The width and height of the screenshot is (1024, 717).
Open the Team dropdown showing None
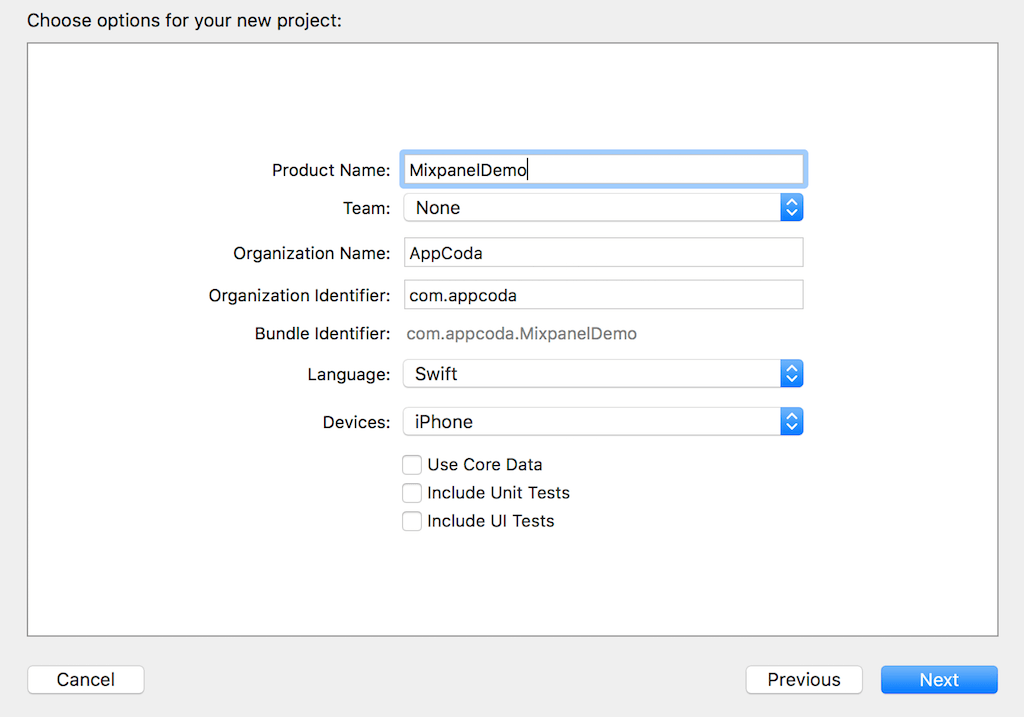pos(603,208)
